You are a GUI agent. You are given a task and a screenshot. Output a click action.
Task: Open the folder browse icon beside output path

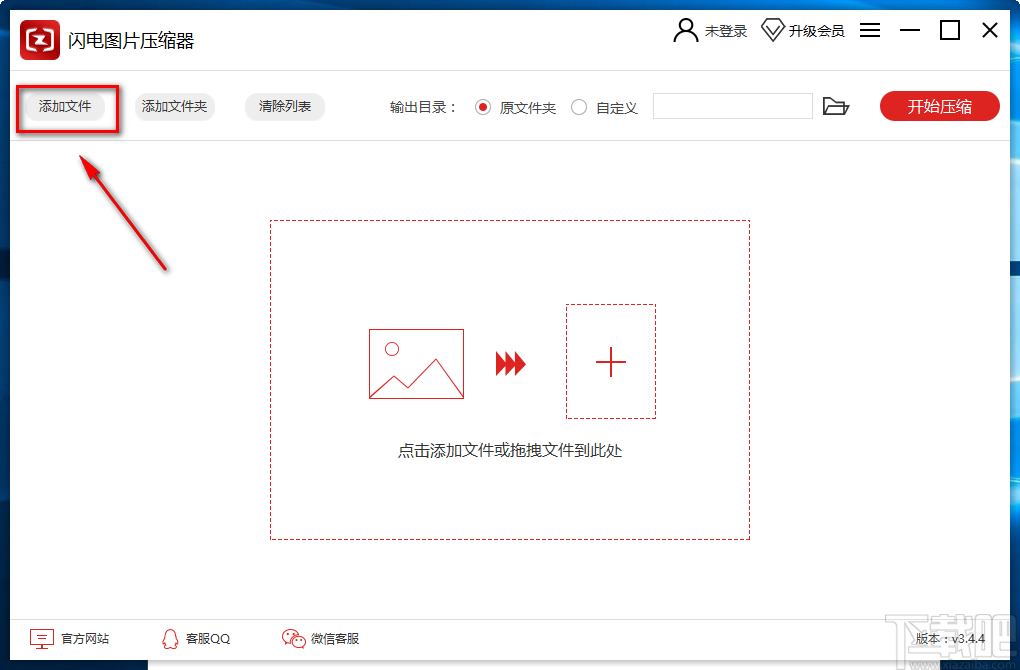click(837, 106)
